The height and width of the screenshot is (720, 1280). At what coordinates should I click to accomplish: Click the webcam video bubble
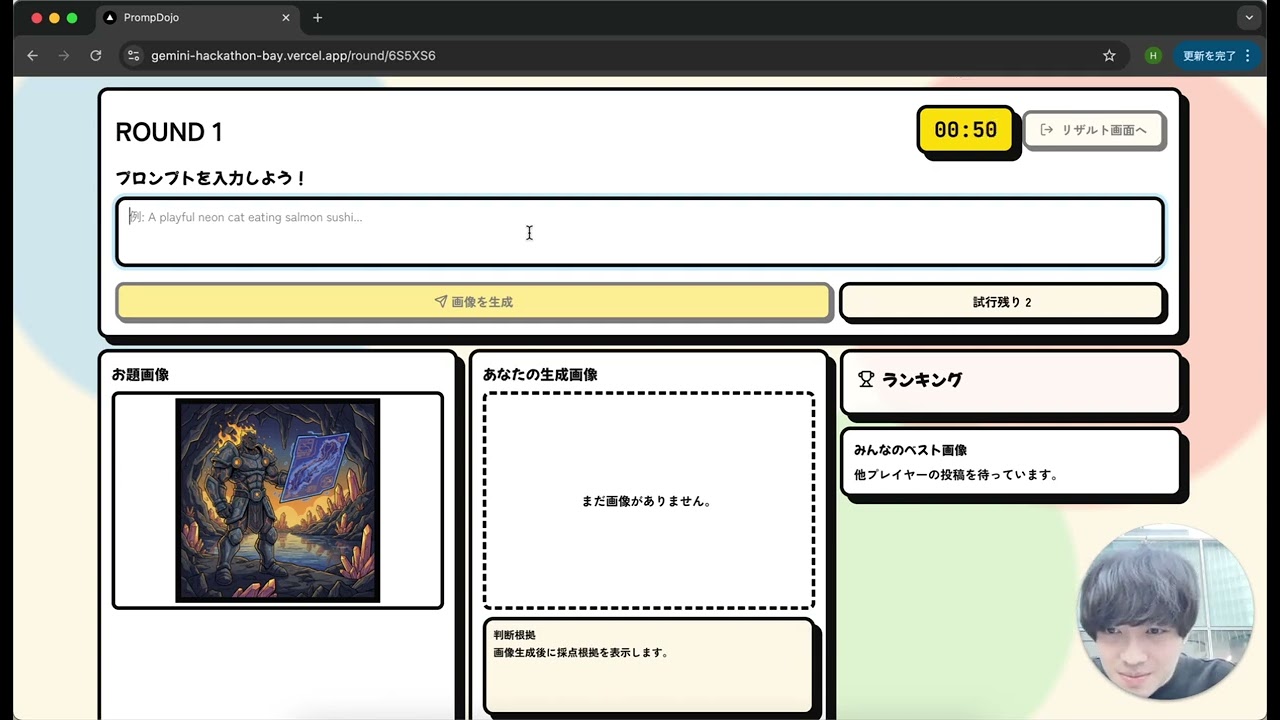[1165, 612]
